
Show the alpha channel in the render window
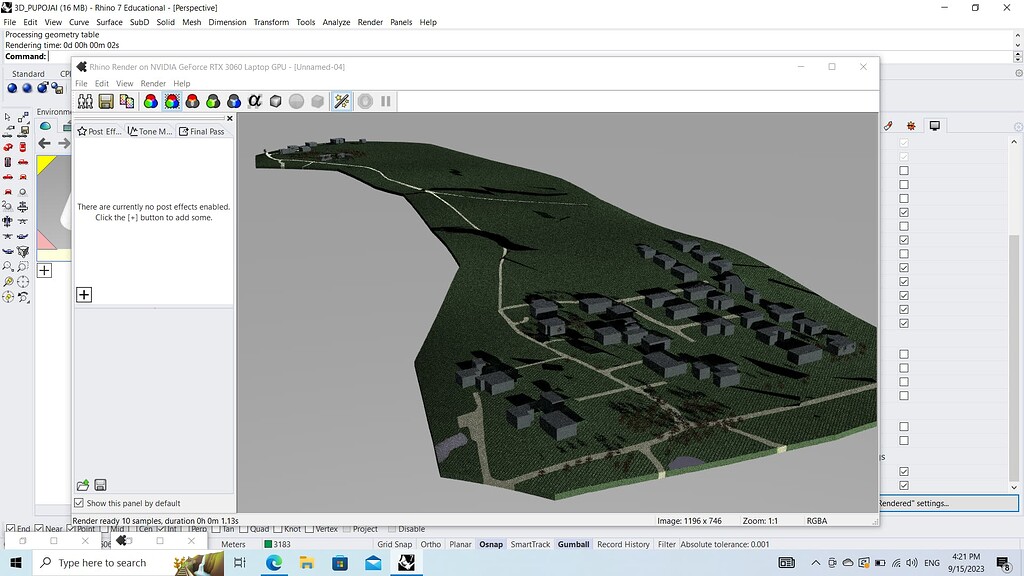tap(254, 100)
